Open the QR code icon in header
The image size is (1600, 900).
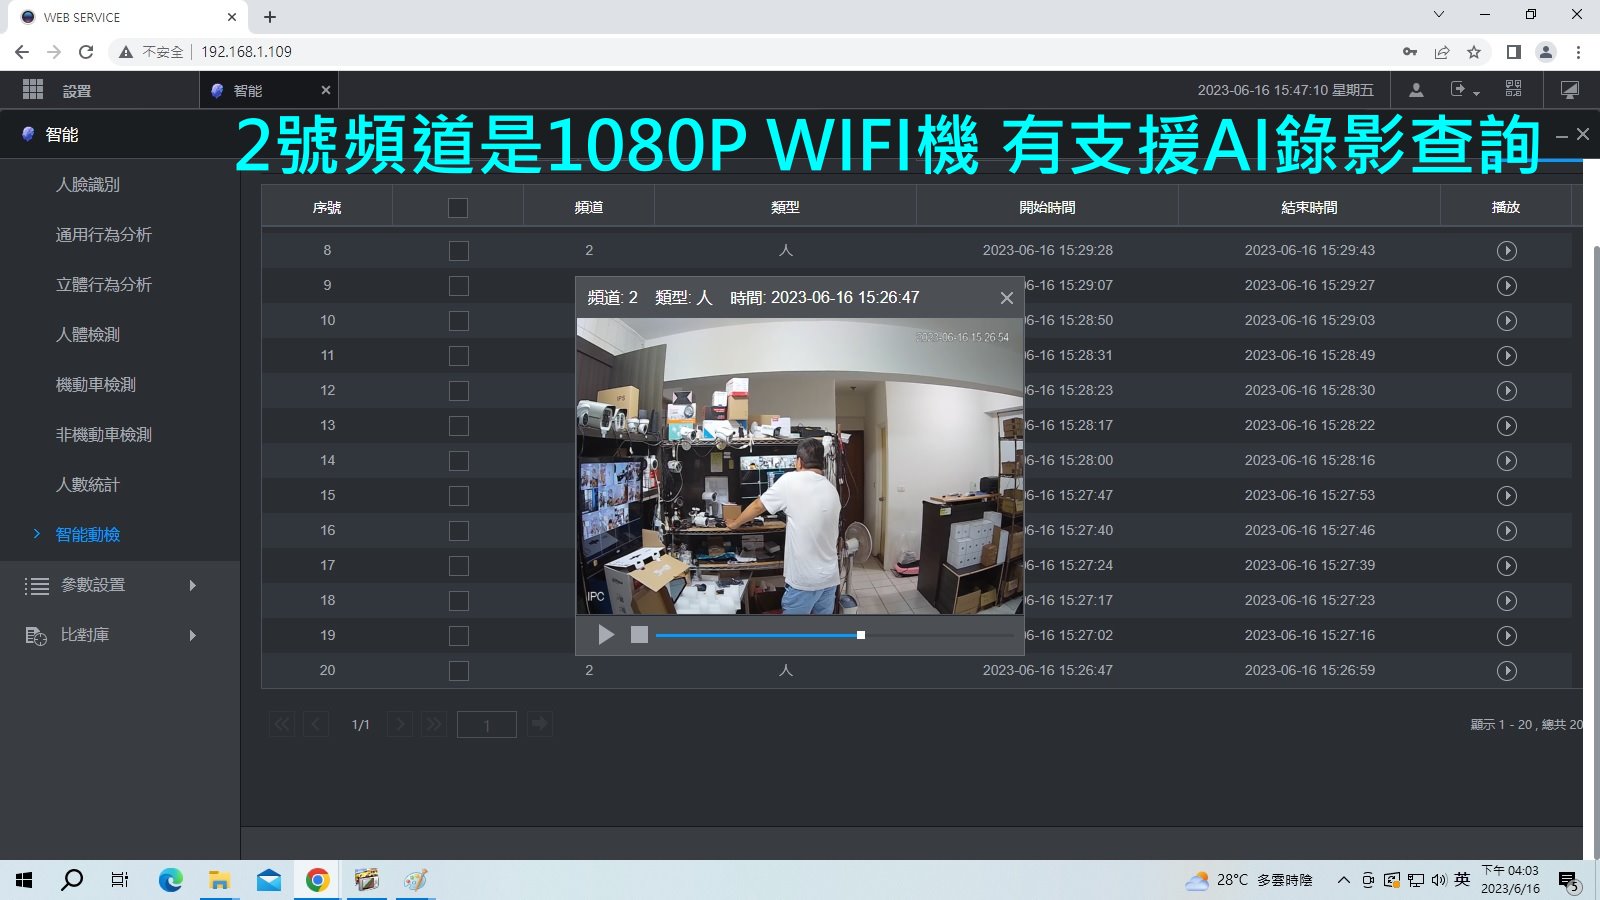pos(1513,90)
